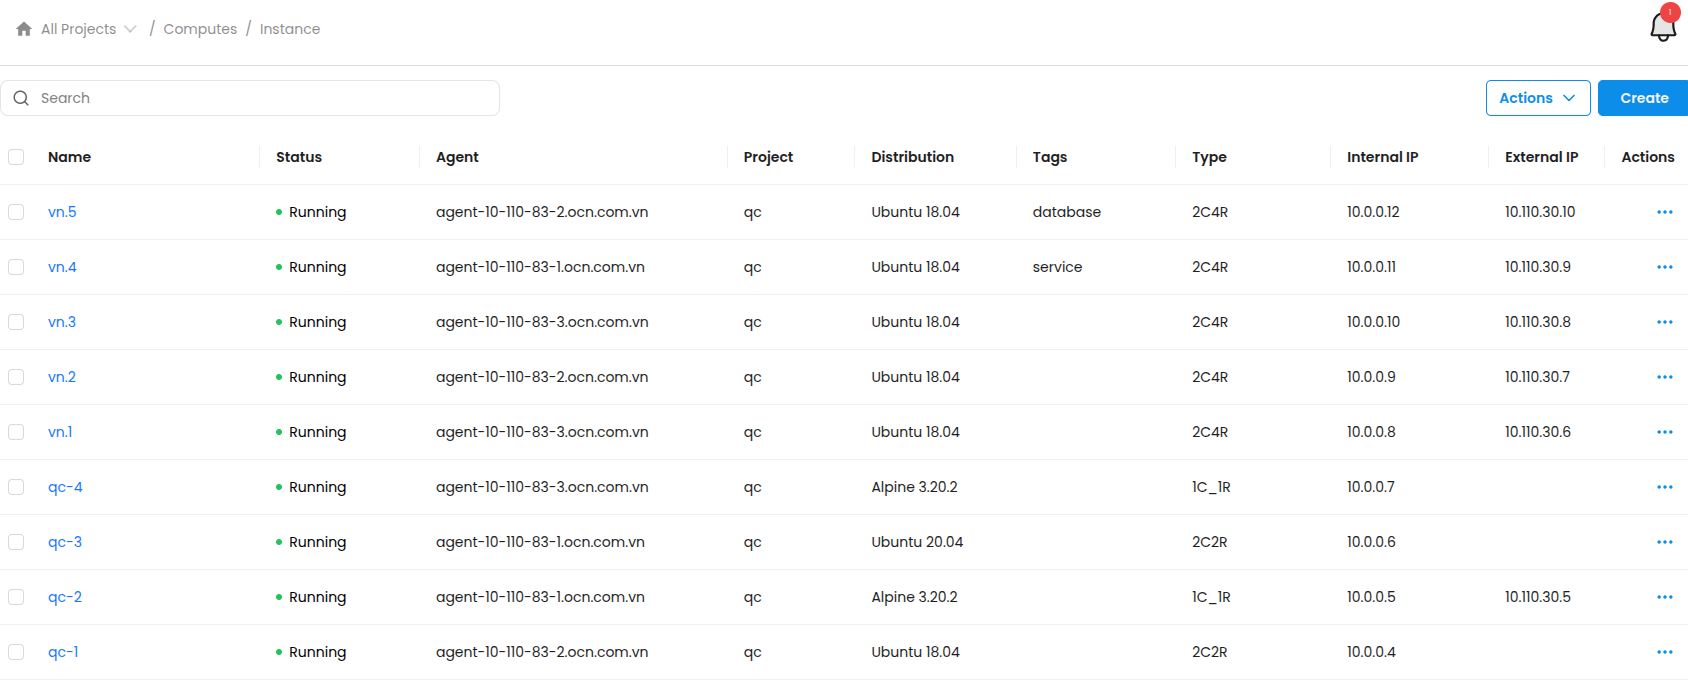The height and width of the screenshot is (693, 1688).
Task: Open the vn.5 instance link
Action: [x=62, y=212]
